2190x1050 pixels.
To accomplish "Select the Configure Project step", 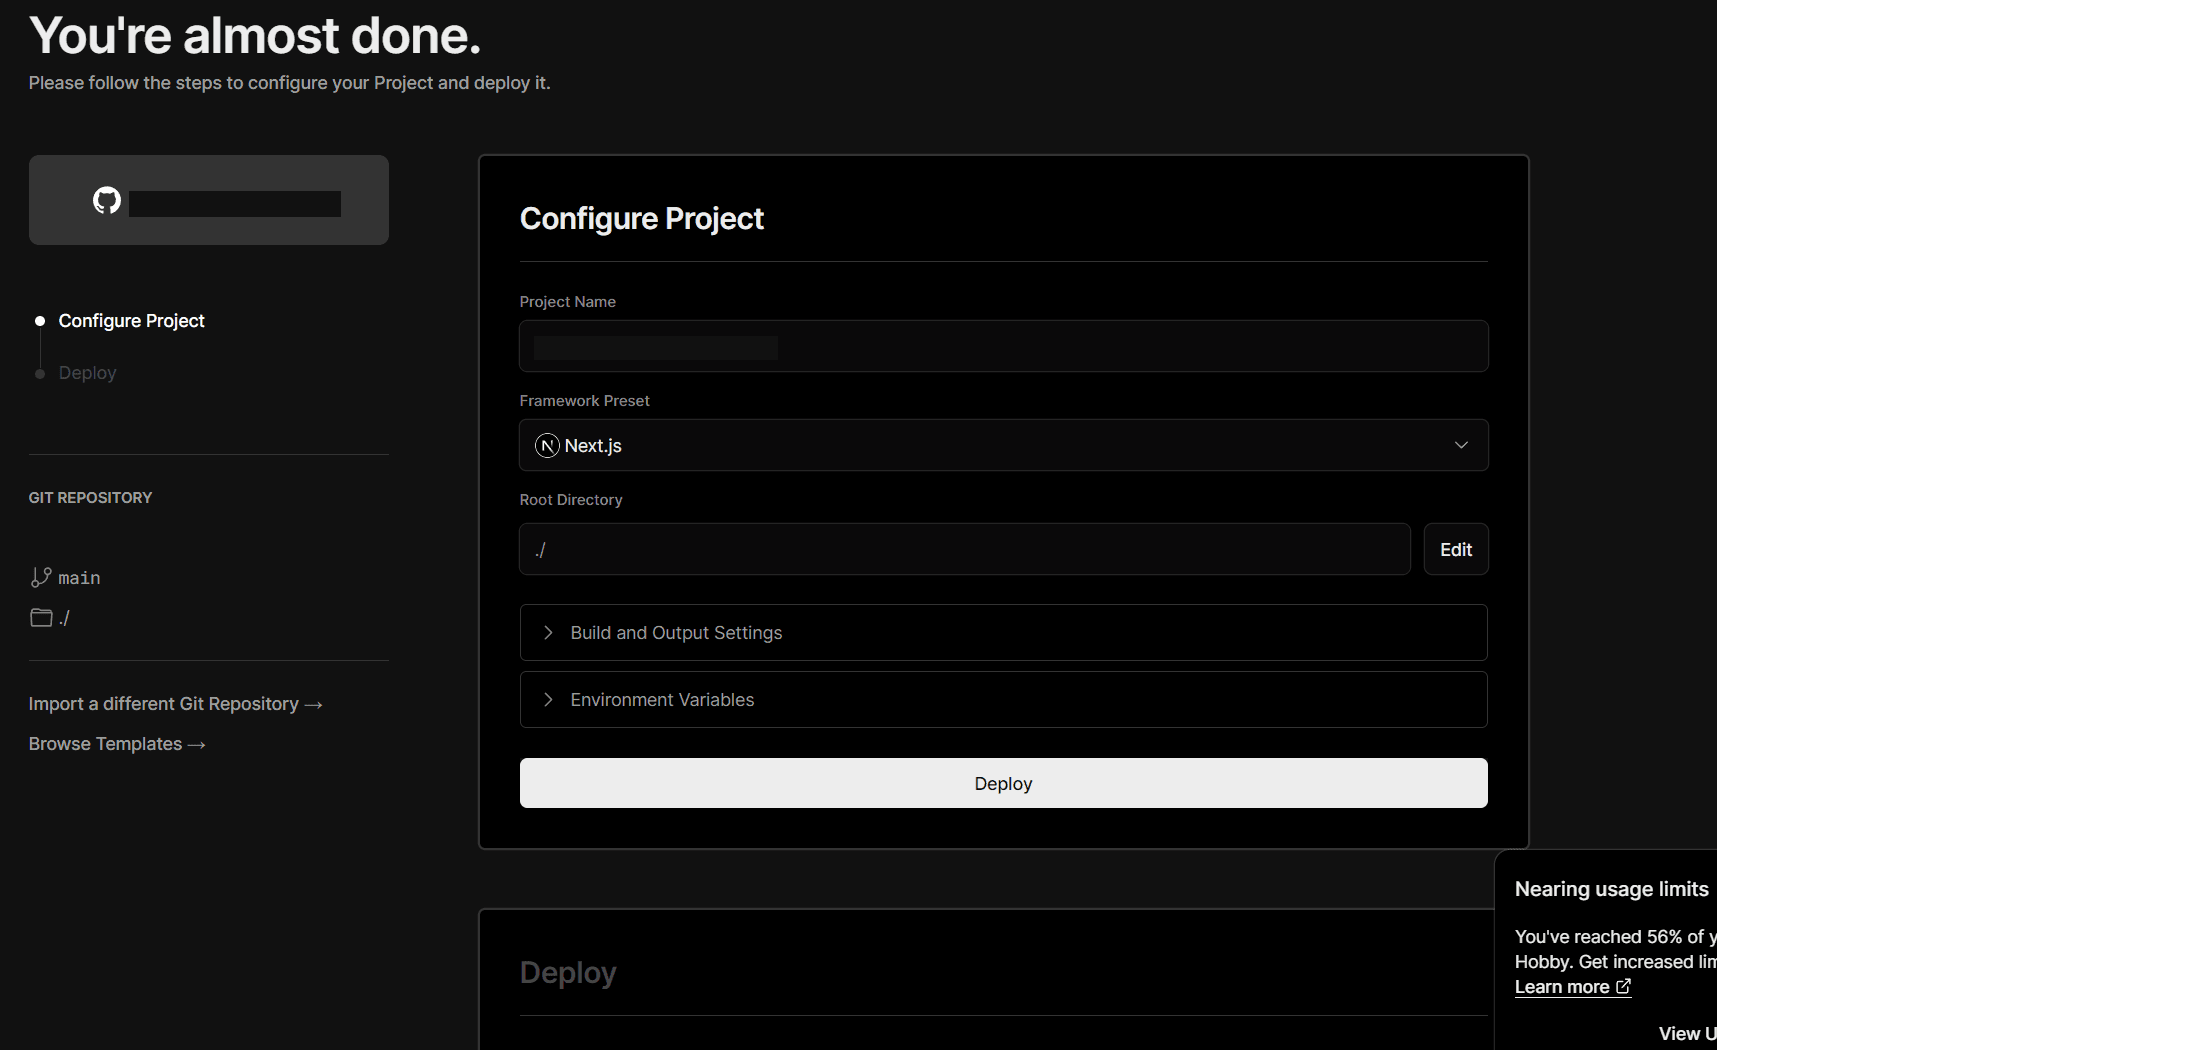I will [x=131, y=321].
